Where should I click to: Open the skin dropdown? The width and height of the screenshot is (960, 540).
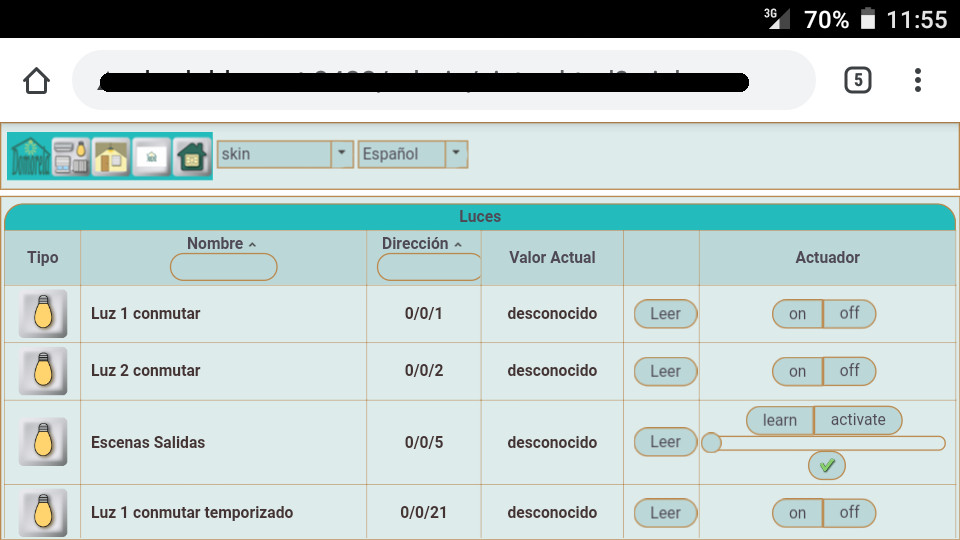coord(285,154)
